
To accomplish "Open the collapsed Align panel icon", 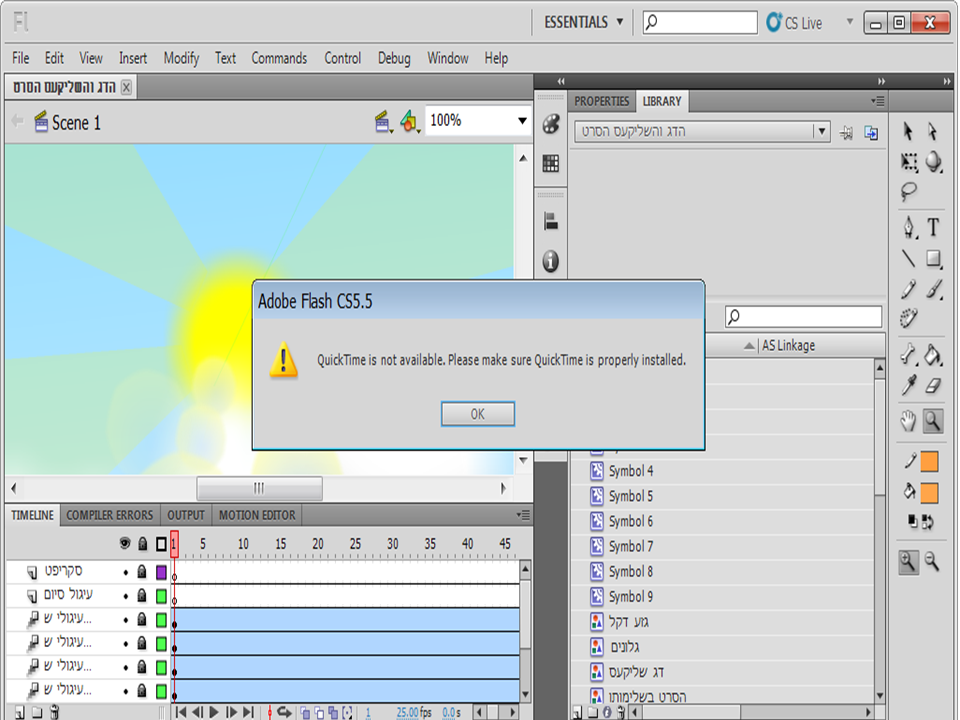I will click(551, 221).
